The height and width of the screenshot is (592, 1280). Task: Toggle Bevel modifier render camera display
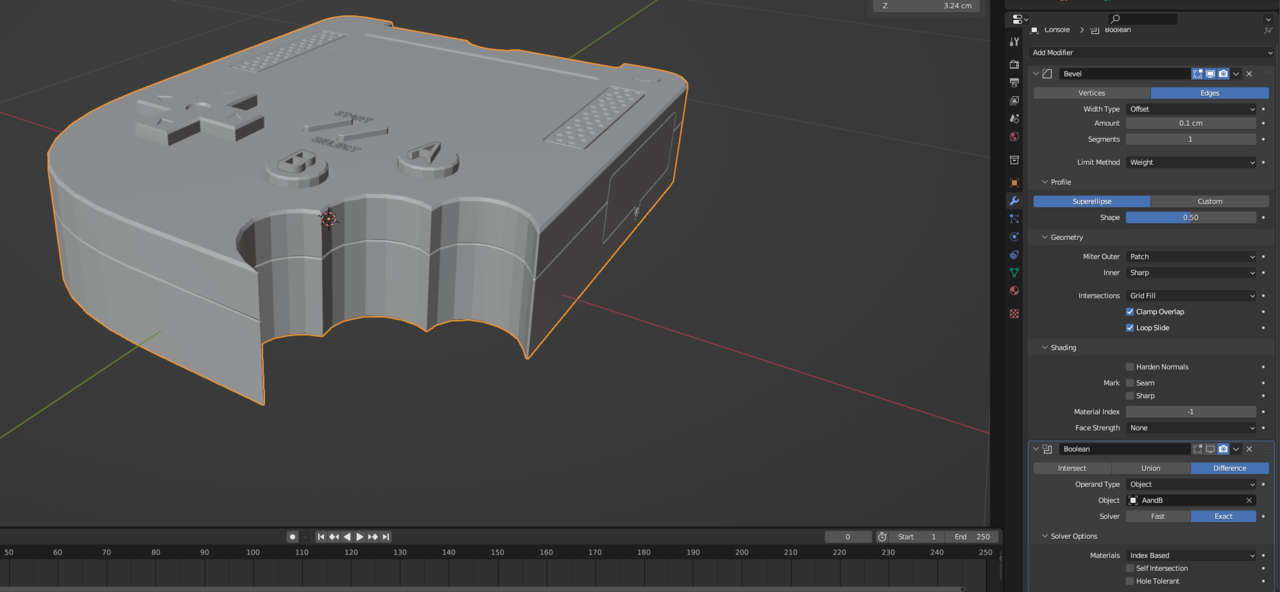tap(1223, 74)
